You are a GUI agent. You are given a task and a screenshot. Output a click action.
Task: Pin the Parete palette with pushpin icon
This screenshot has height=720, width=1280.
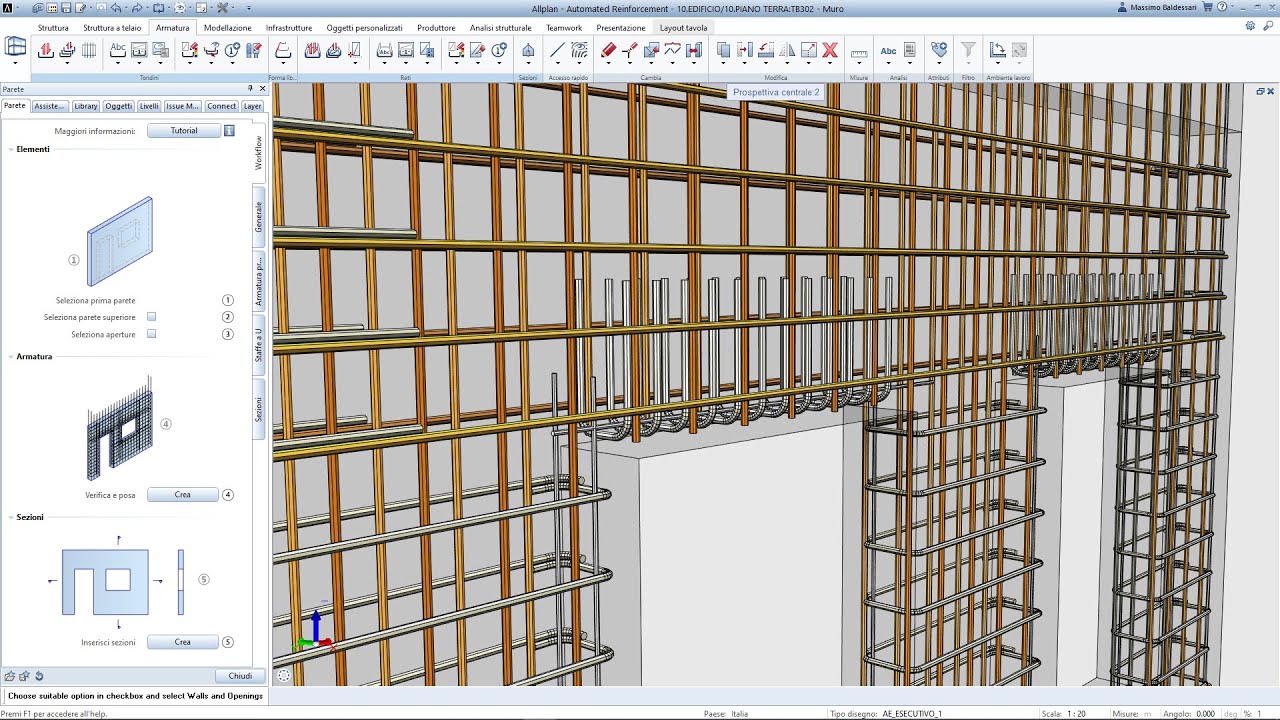[250, 89]
